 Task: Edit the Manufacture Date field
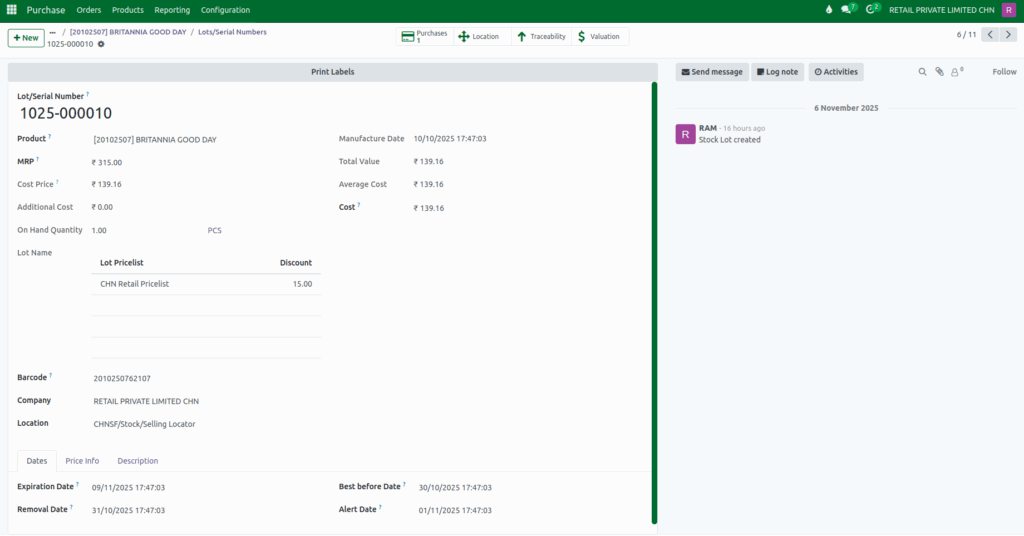450,138
